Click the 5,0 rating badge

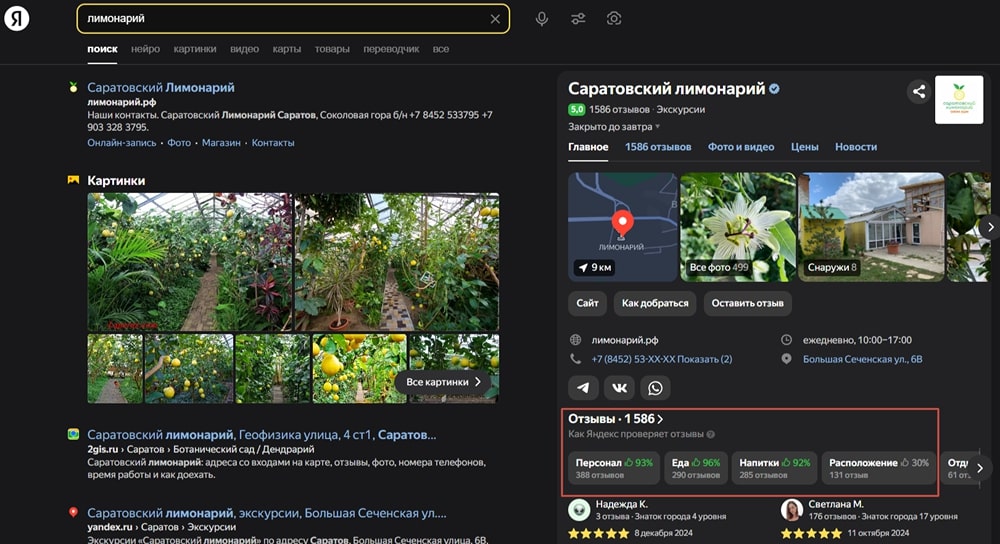(x=577, y=110)
